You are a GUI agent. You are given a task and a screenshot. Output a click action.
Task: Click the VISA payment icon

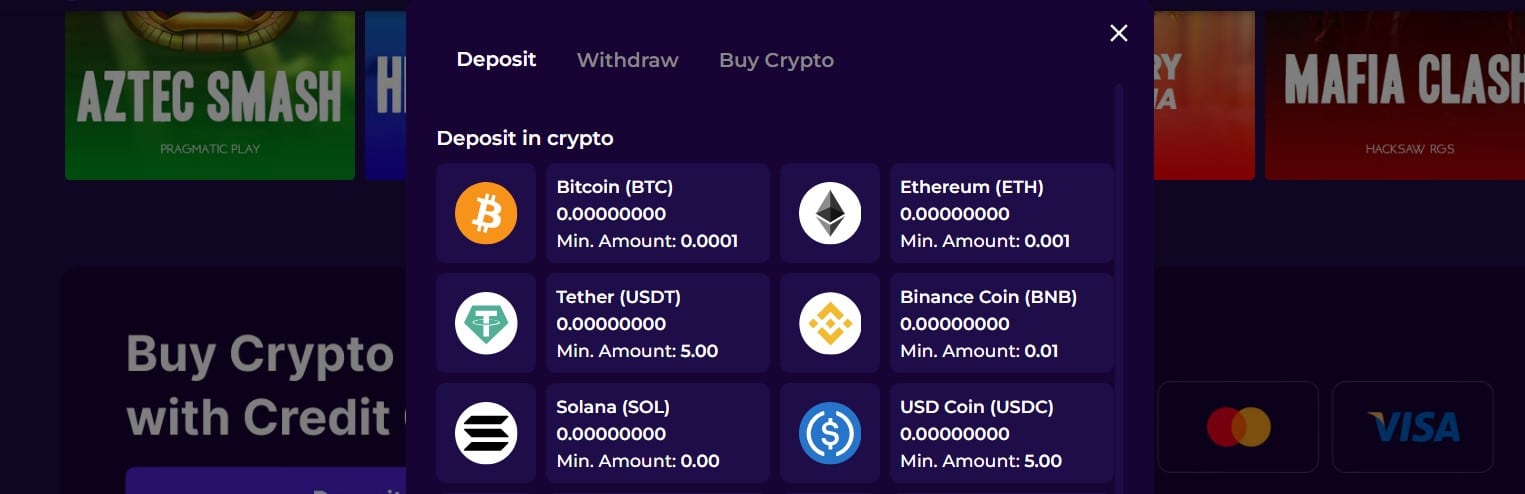tap(1413, 427)
